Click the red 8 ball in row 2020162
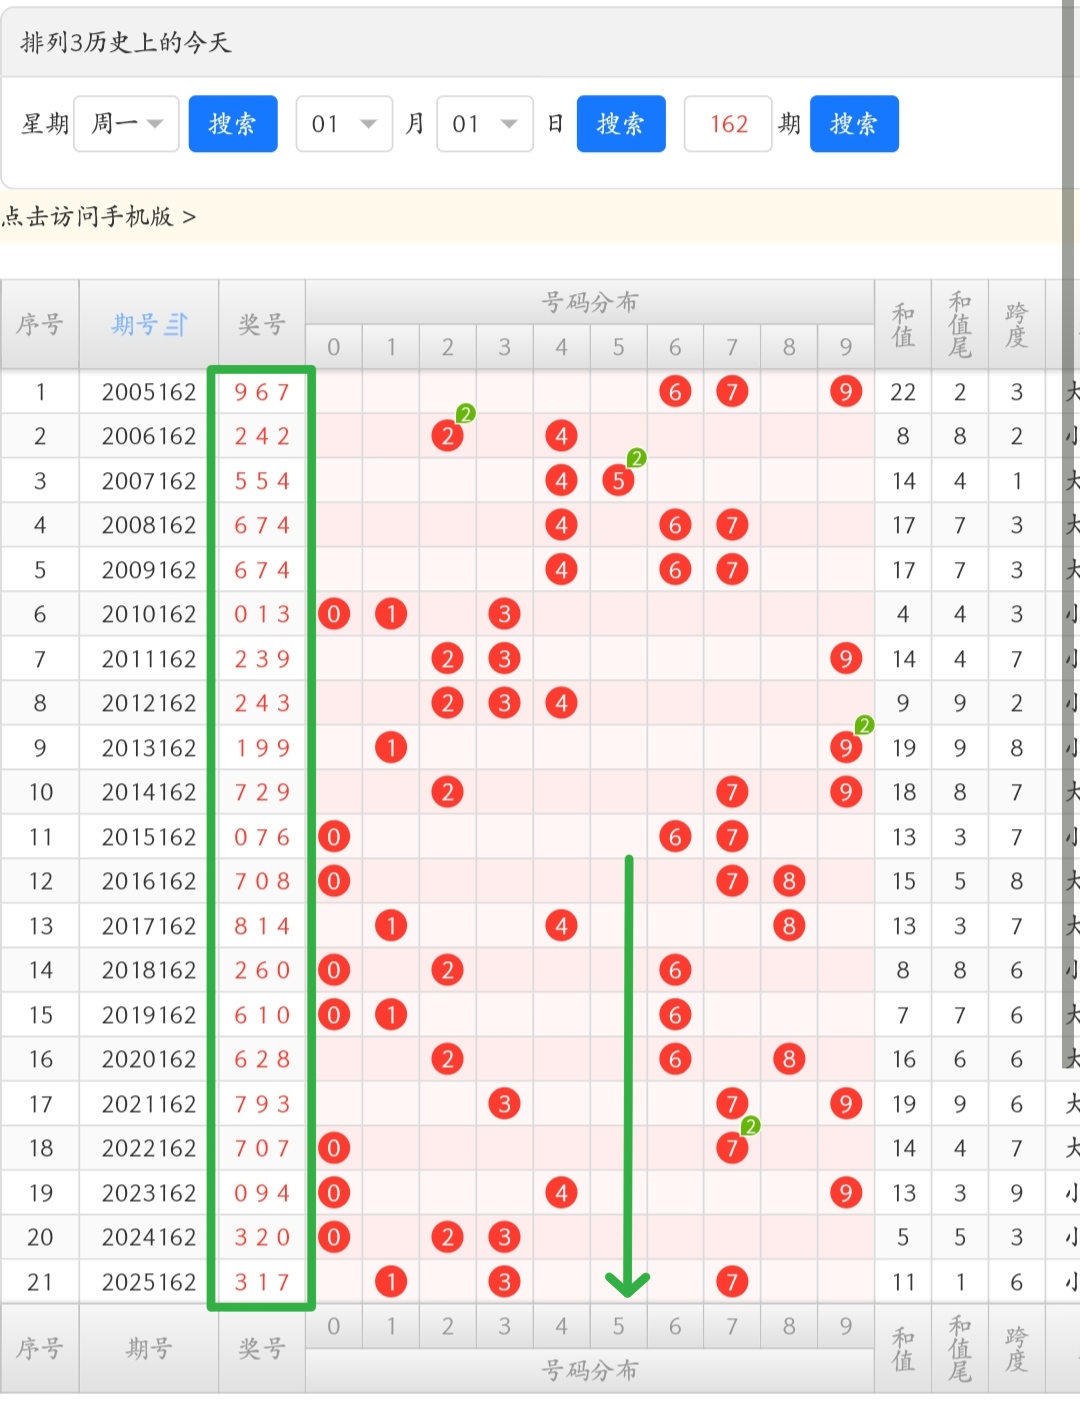 [789, 1059]
